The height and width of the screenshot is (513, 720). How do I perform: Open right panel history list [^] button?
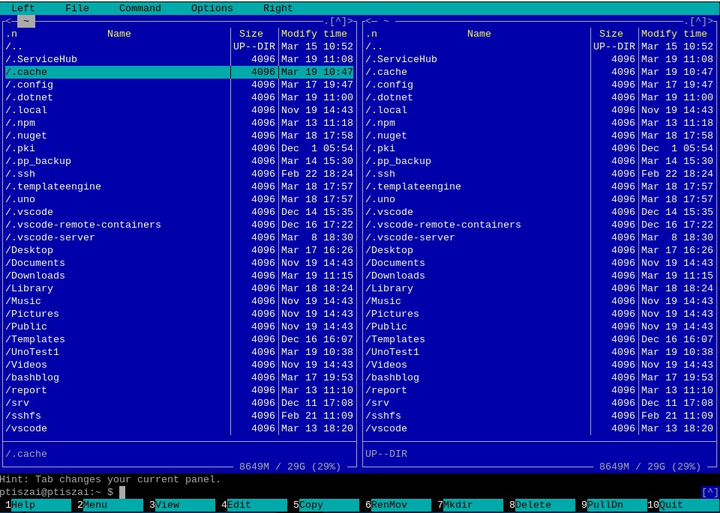click(x=698, y=21)
